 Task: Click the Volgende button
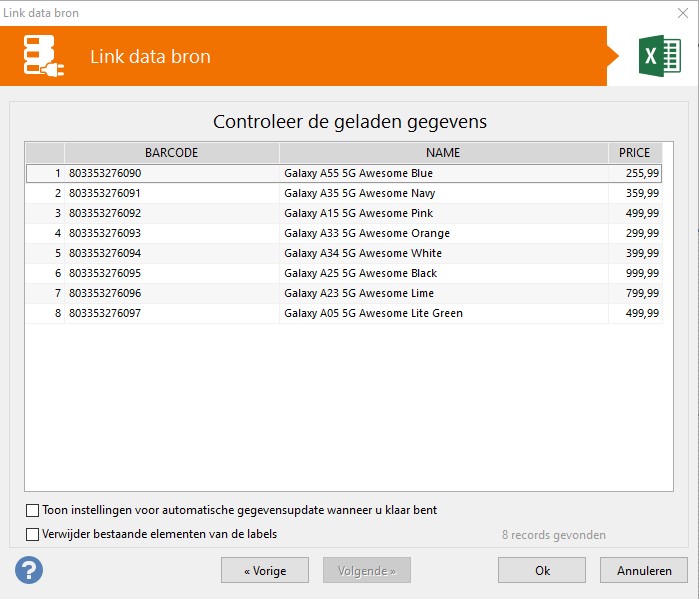click(366, 570)
